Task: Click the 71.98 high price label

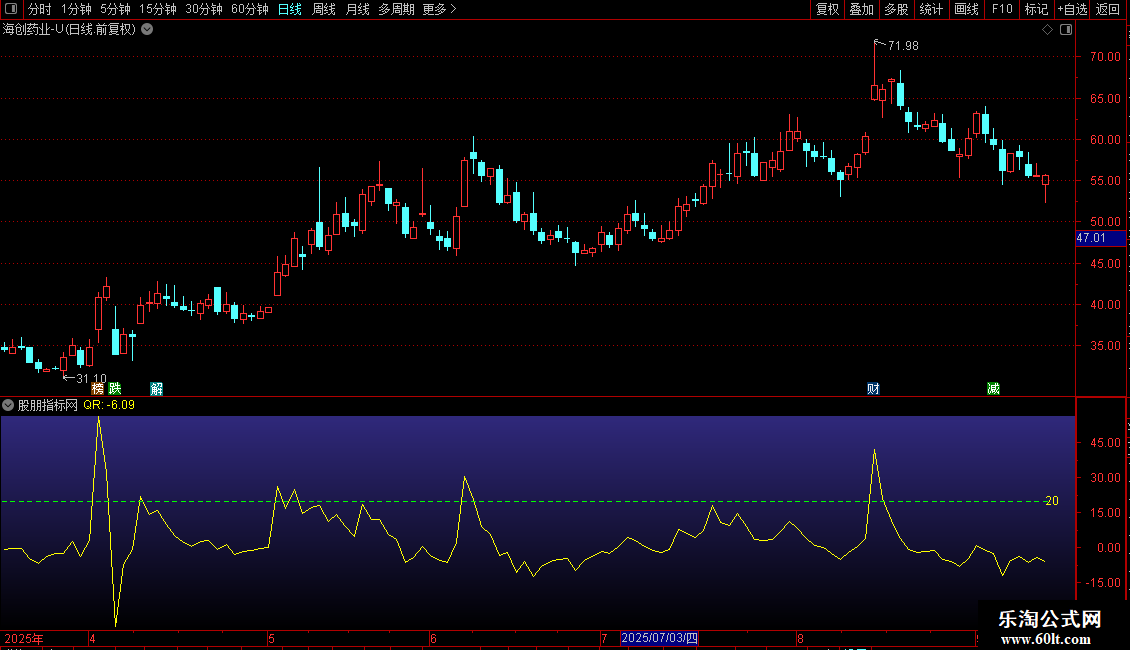Action: pyautogui.click(x=903, y=45)
